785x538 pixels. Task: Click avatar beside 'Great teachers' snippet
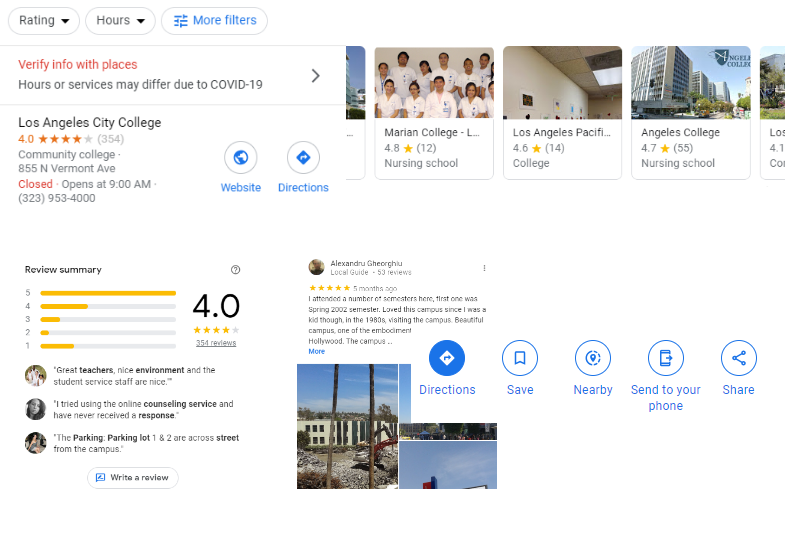[x=36, y=375]
